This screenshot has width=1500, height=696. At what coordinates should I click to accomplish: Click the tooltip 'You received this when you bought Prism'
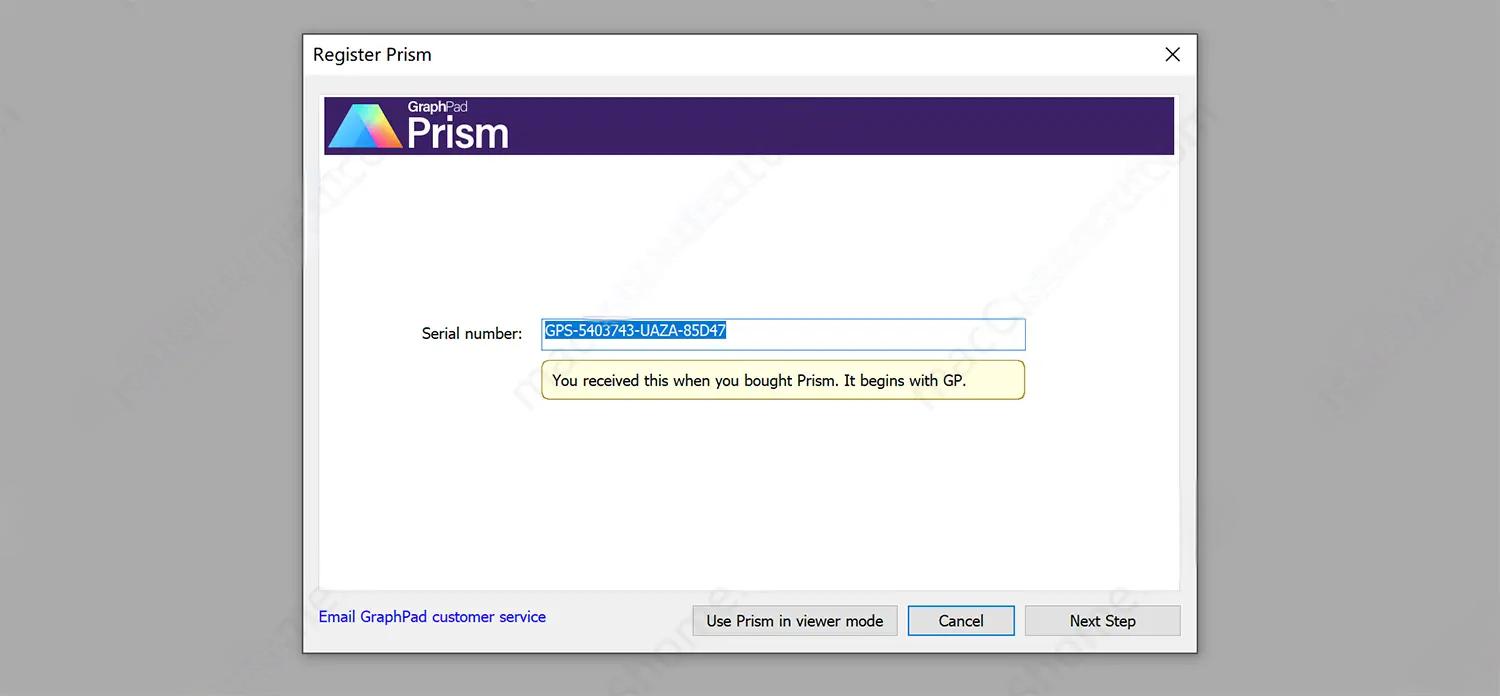tap(783, 380)
